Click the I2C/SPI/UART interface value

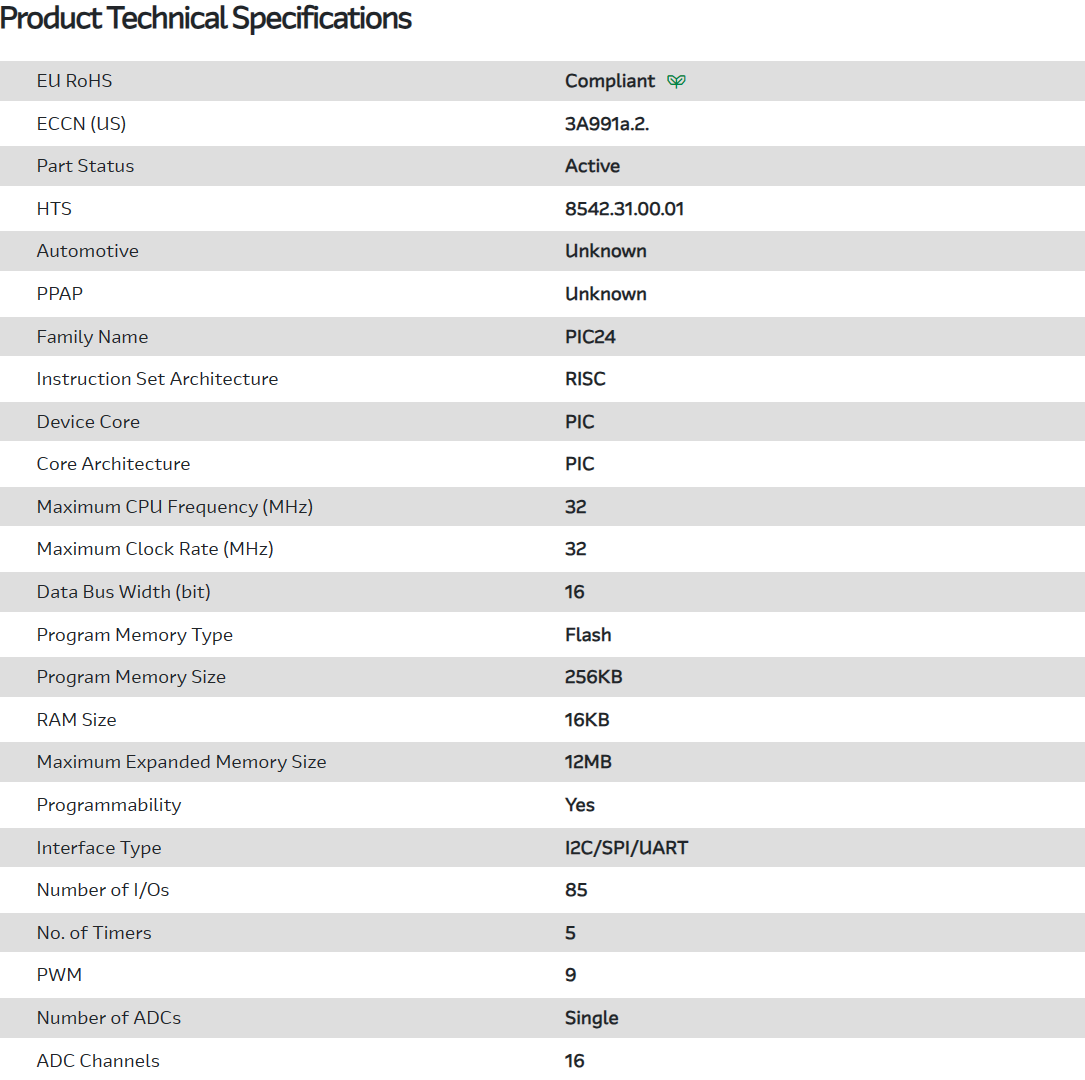[x=626, y=848]
